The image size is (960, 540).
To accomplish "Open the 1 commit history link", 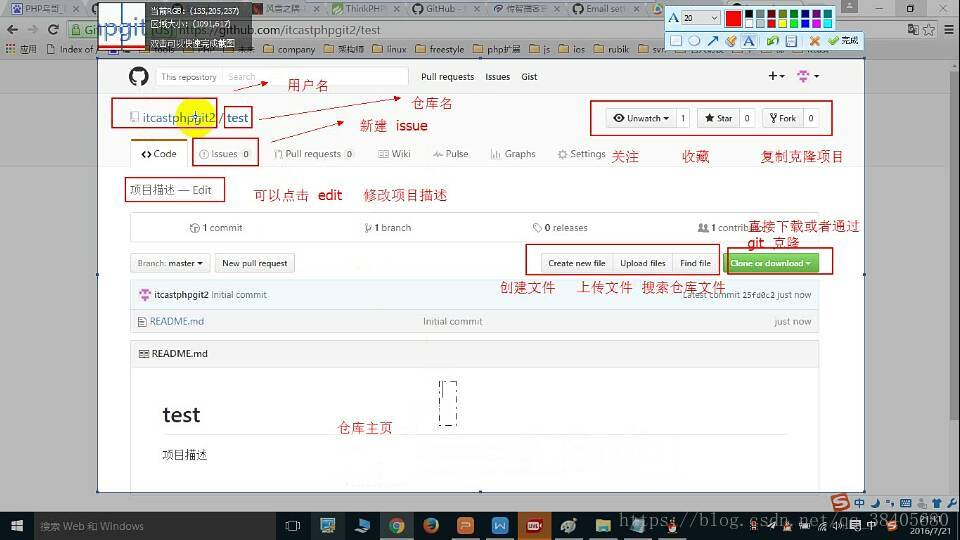I will click(x=216, y=228).
